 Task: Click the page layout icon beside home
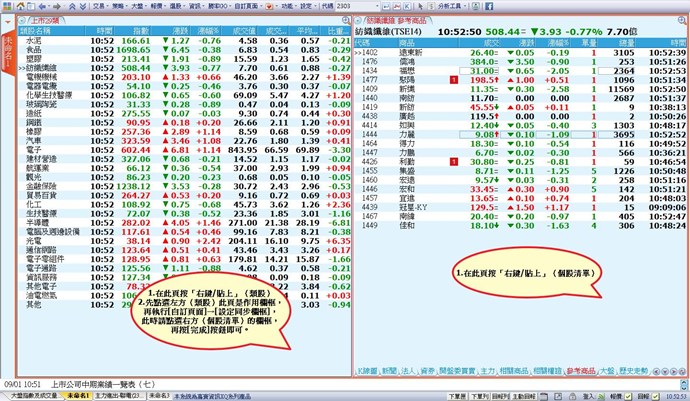(x=31, y=6)
